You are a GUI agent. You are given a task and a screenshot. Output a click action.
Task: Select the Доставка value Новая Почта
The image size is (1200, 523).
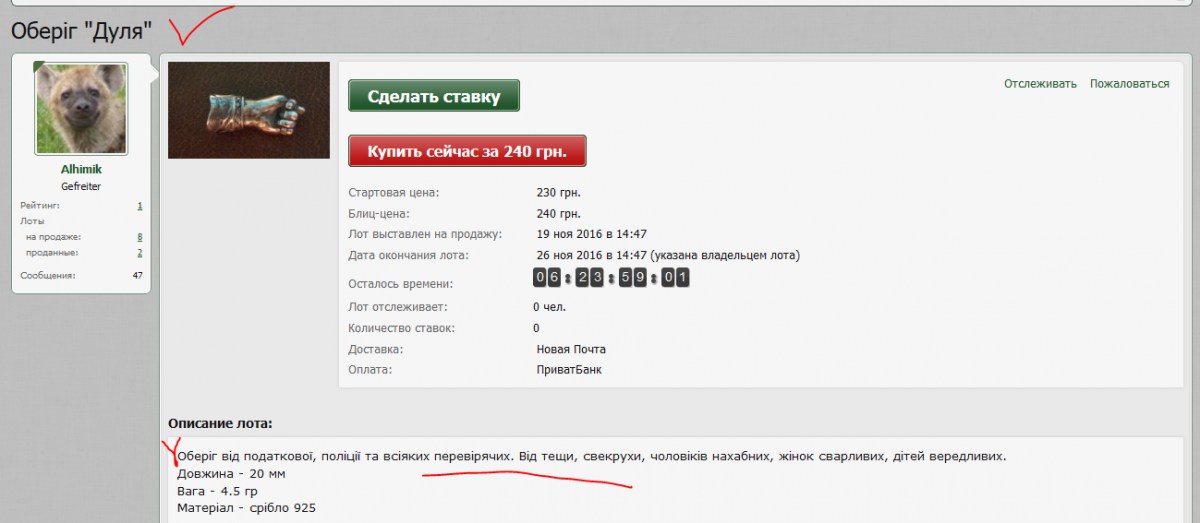(x=571, y=349)
